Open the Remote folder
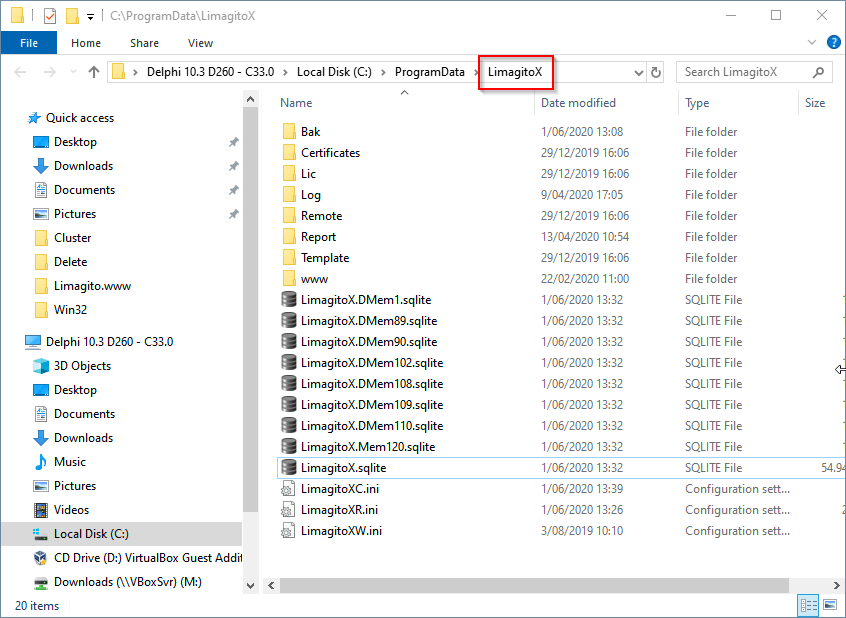The image size is (846, 618). 322,215
